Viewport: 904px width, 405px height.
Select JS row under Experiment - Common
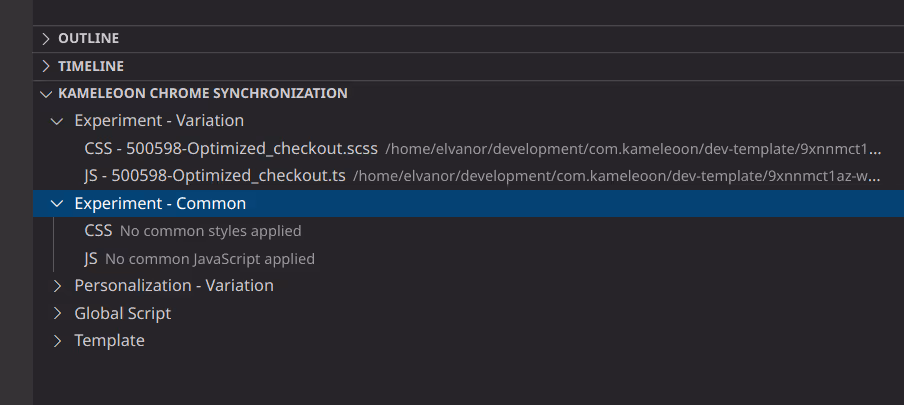click(468, 258)
